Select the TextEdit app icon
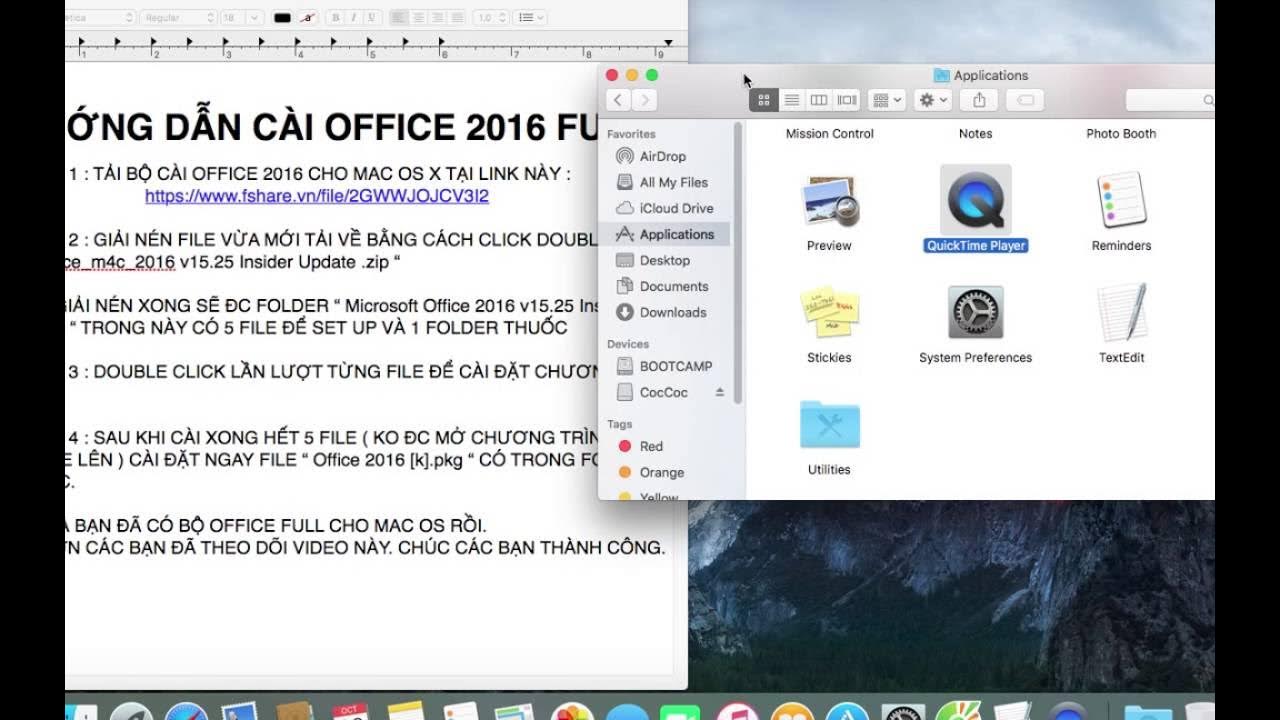The height and width of the screenshot is (720, 1280). pyautogui.click(x=1121, y=313)
